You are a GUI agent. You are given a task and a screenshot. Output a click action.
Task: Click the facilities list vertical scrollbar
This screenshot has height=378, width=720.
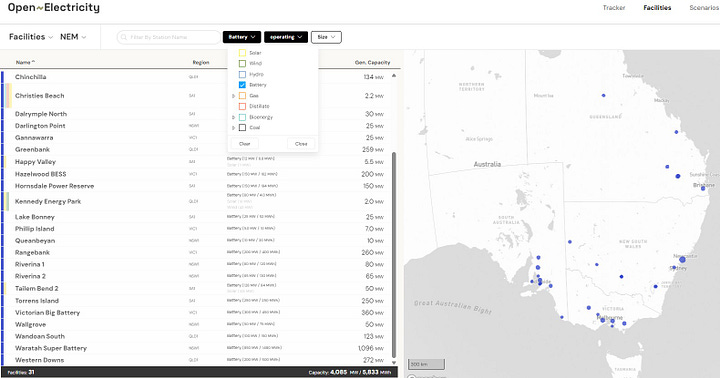point(394,255)
